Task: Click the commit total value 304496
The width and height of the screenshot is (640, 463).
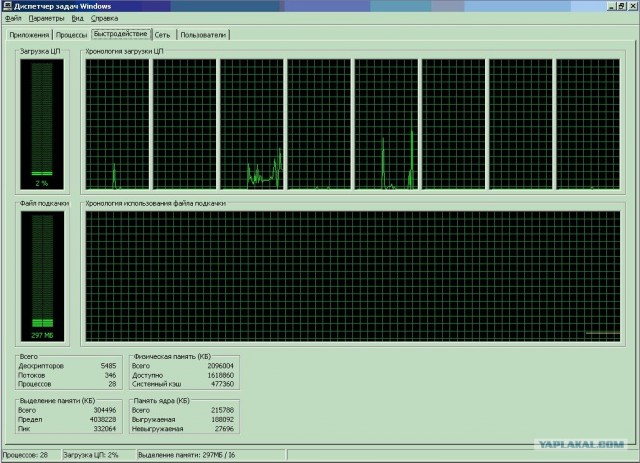Action: click(x=104, y=410)
